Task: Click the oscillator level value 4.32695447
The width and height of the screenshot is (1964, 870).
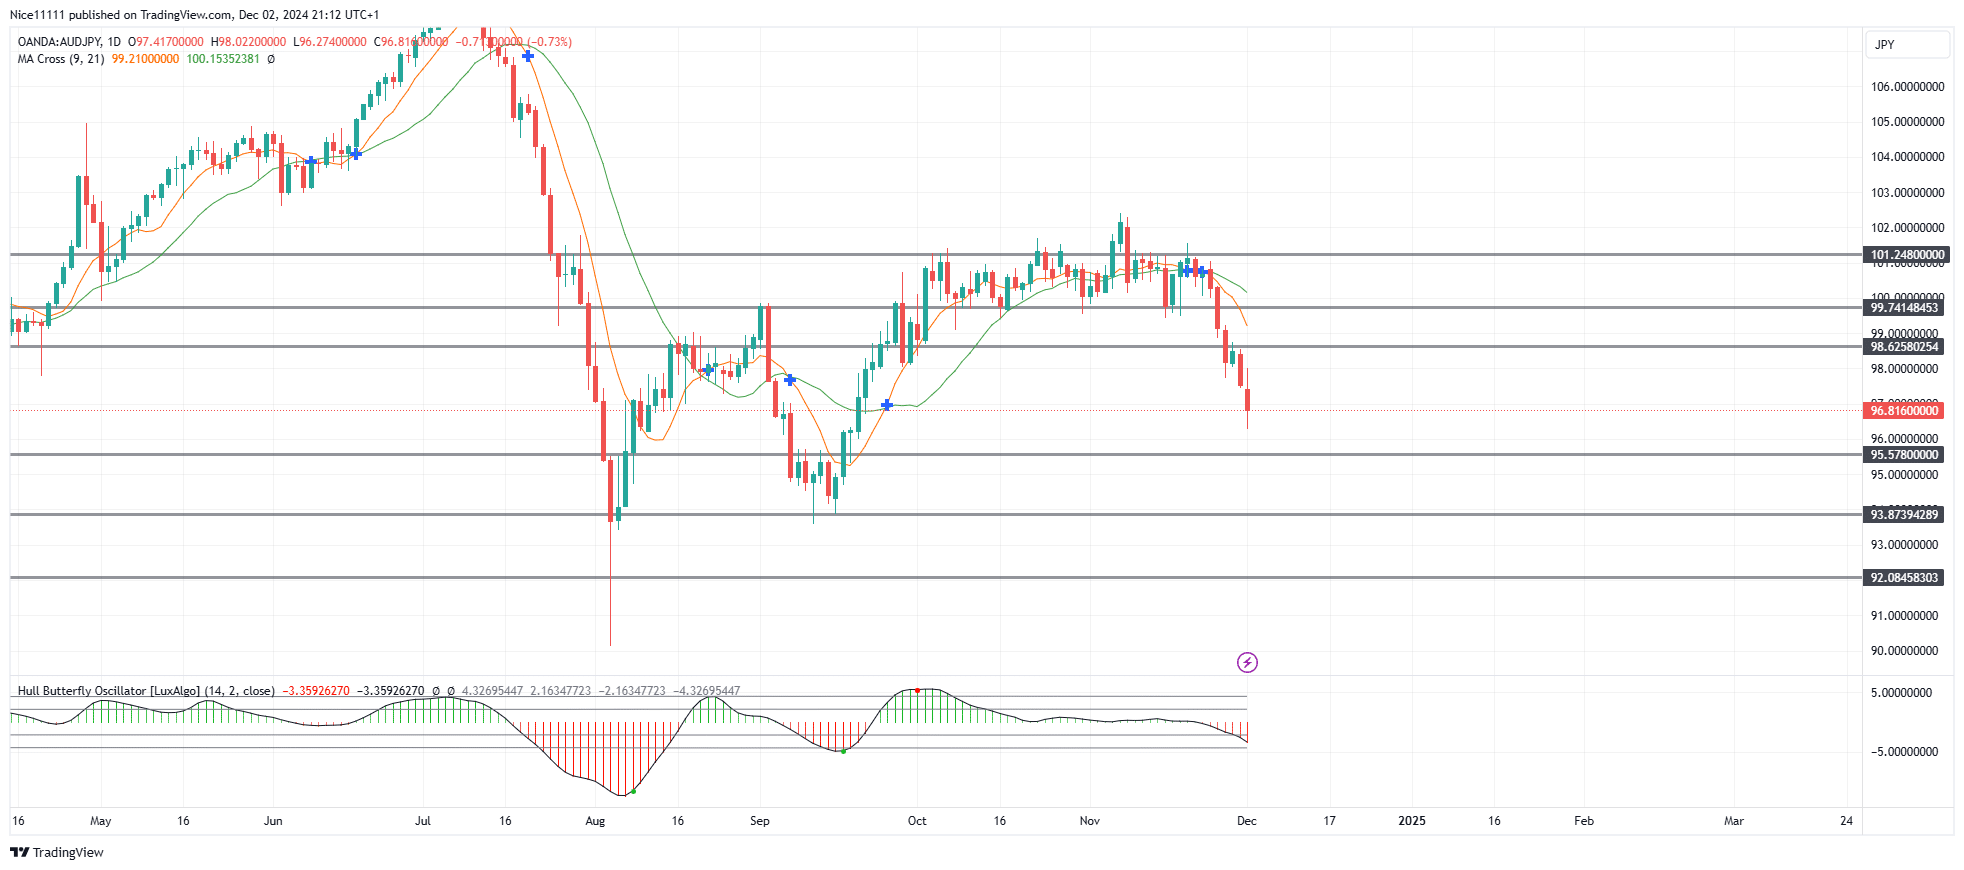Action: pos(492,691)
